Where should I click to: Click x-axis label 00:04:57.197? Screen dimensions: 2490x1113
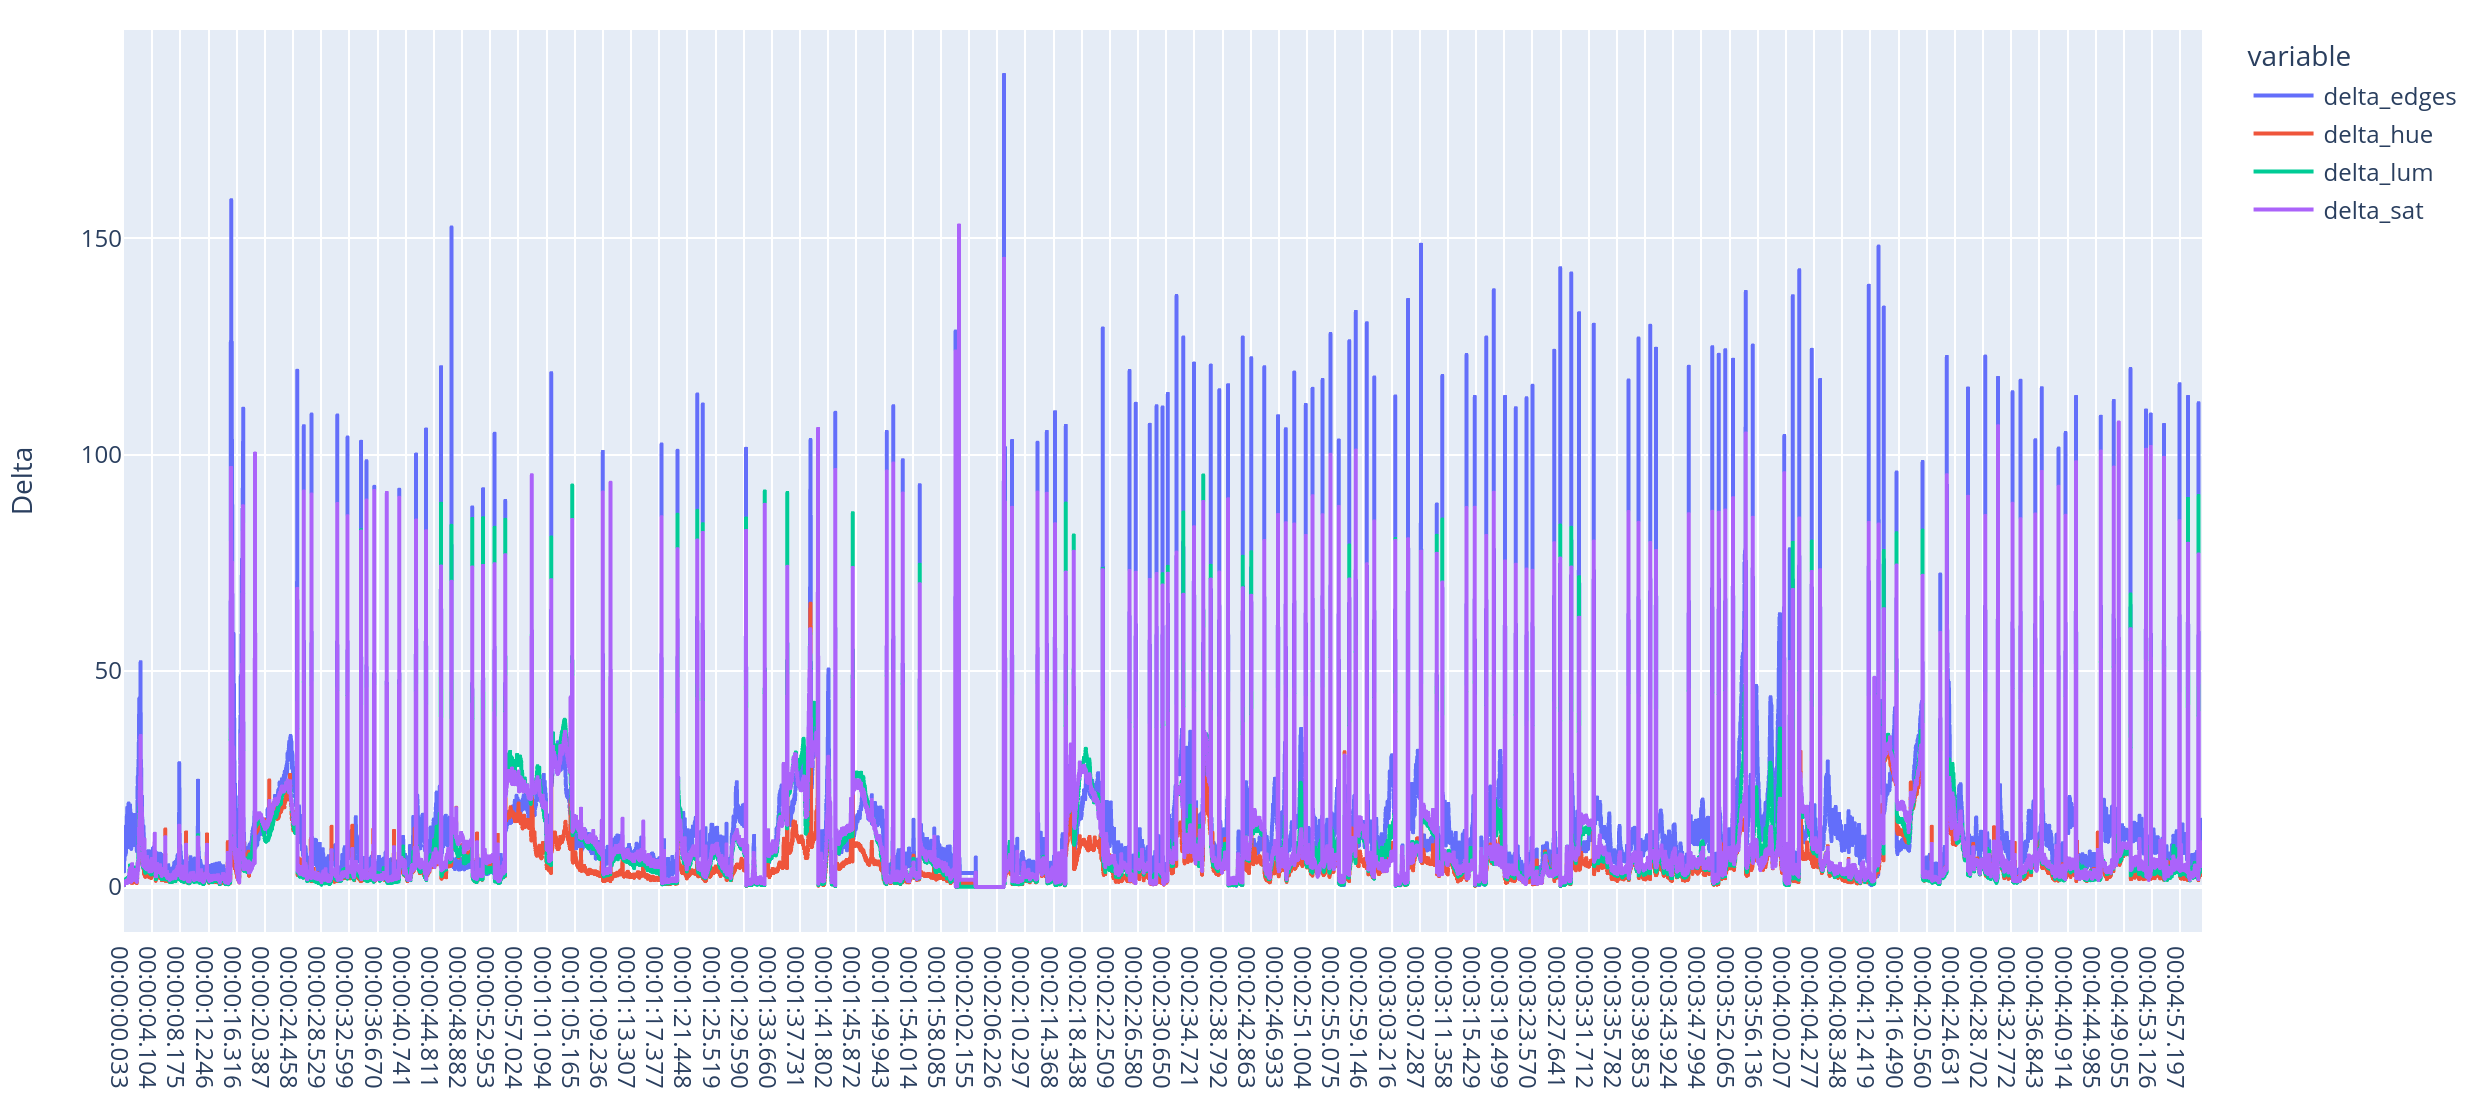click(2174, 1016)
